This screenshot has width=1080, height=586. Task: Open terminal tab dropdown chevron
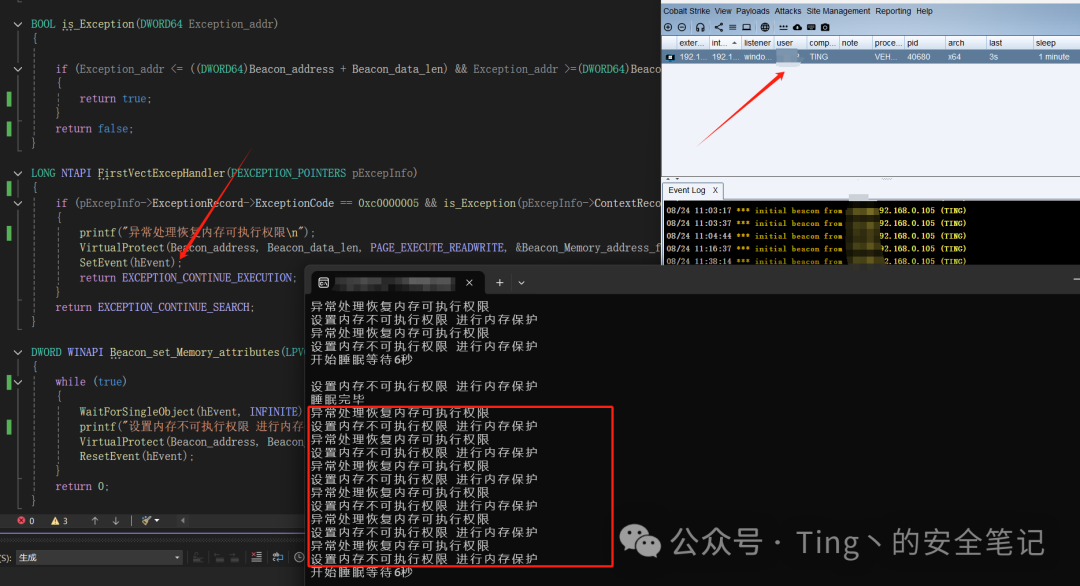click(521, 283)
